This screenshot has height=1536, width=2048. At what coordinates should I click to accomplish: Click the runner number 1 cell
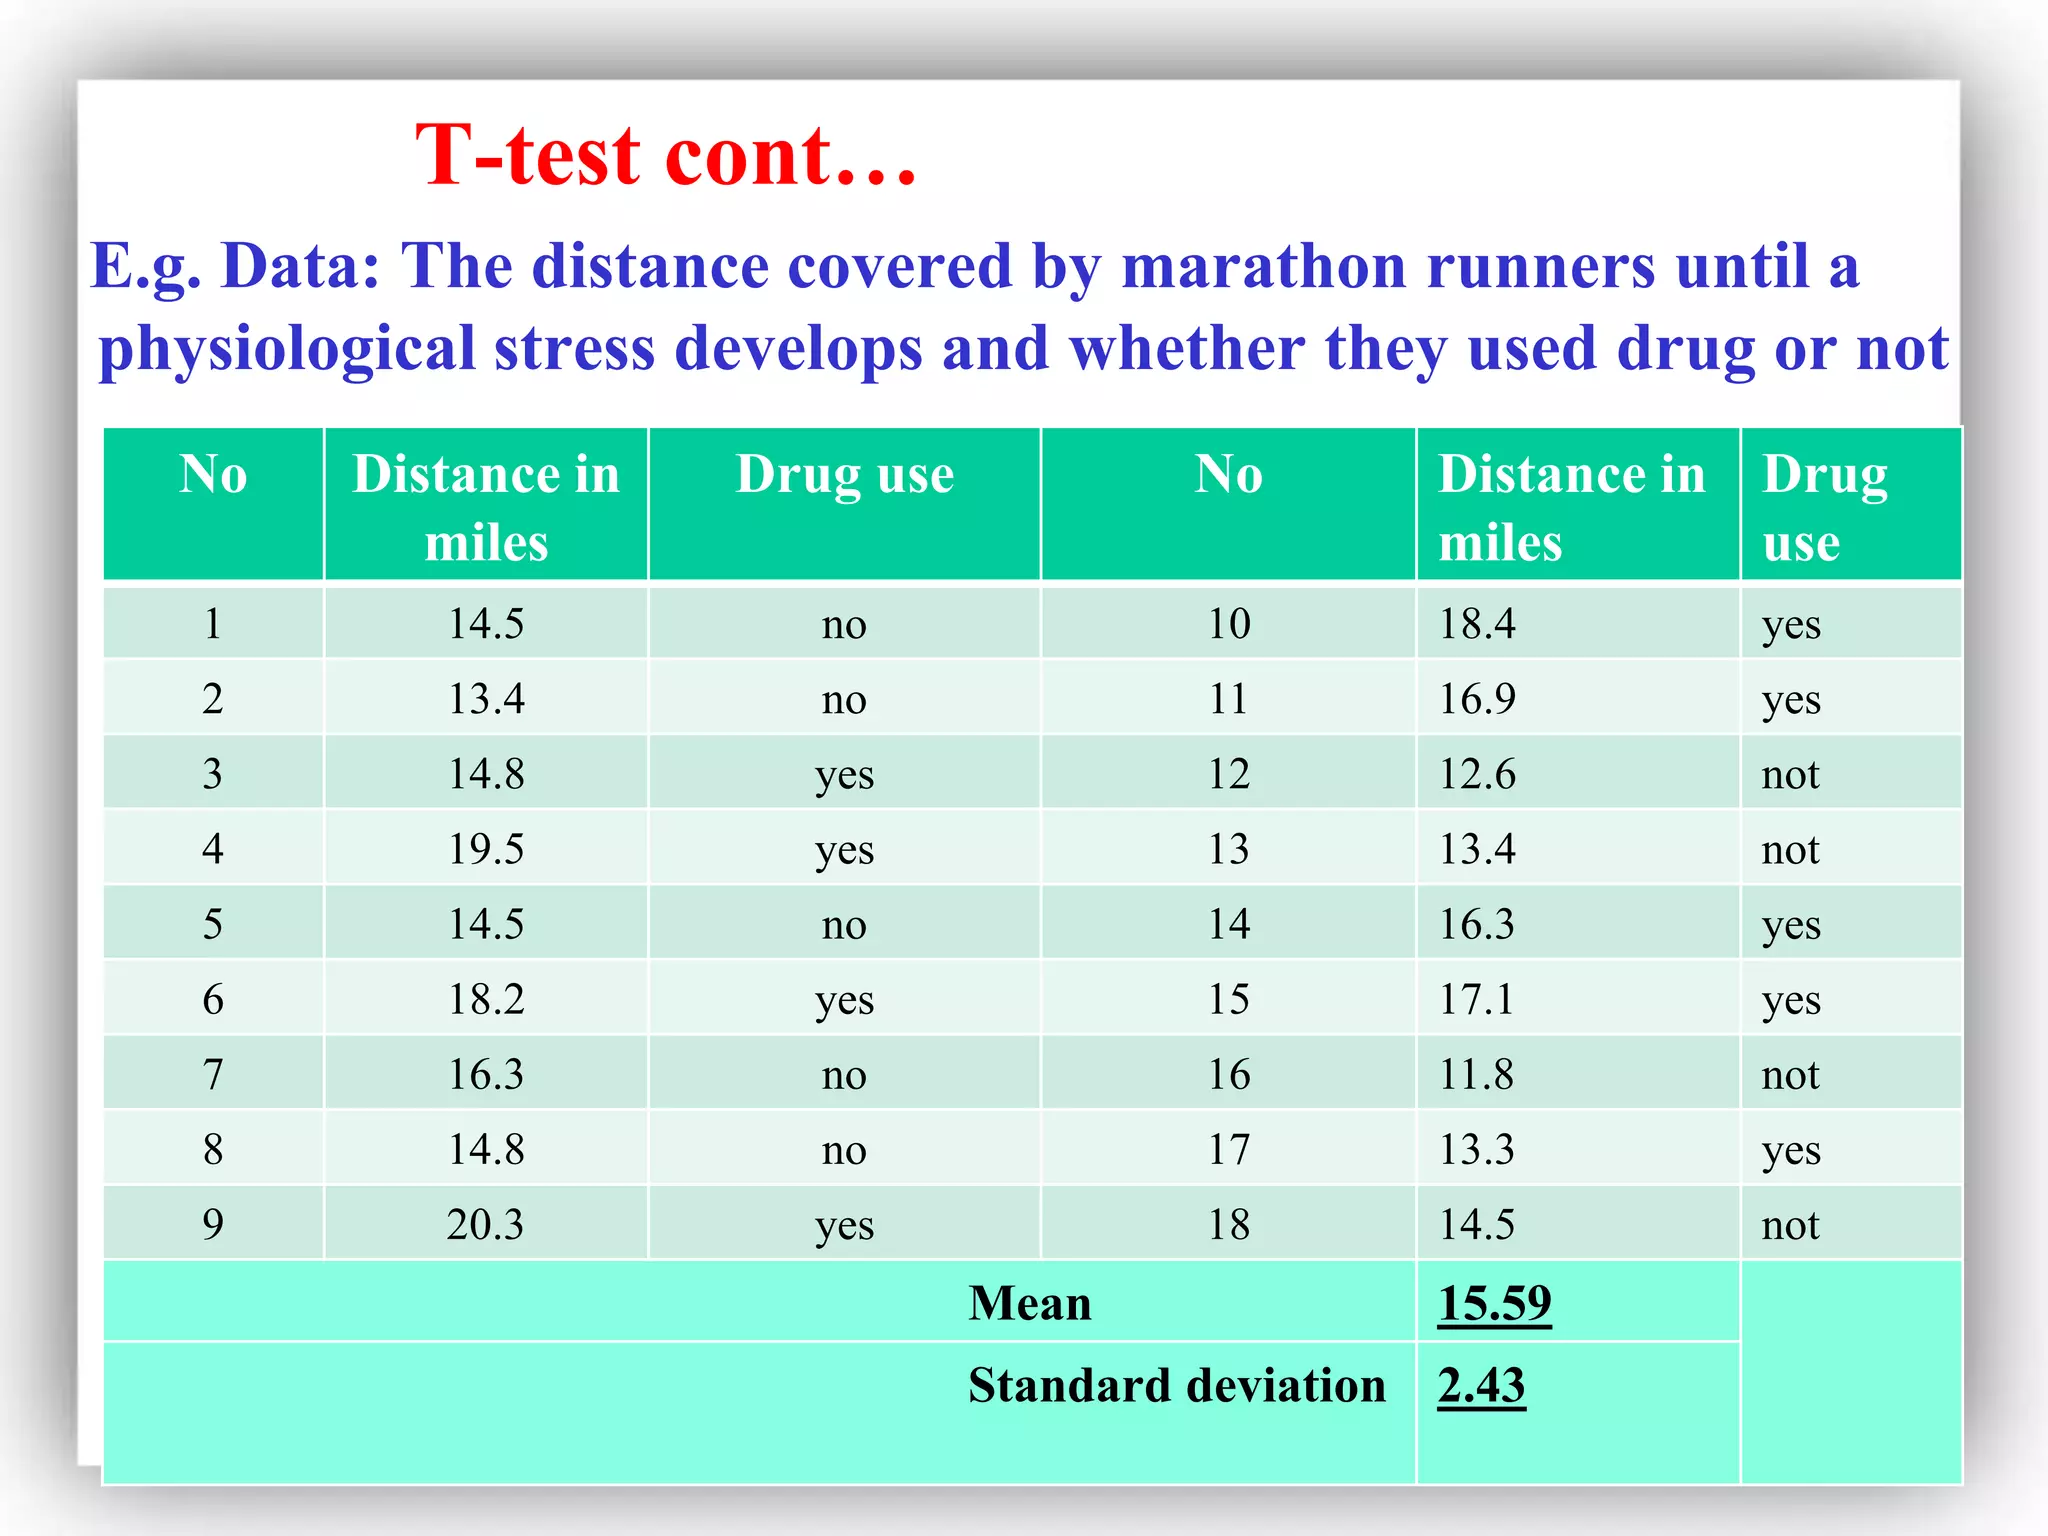tap(213, 624)
